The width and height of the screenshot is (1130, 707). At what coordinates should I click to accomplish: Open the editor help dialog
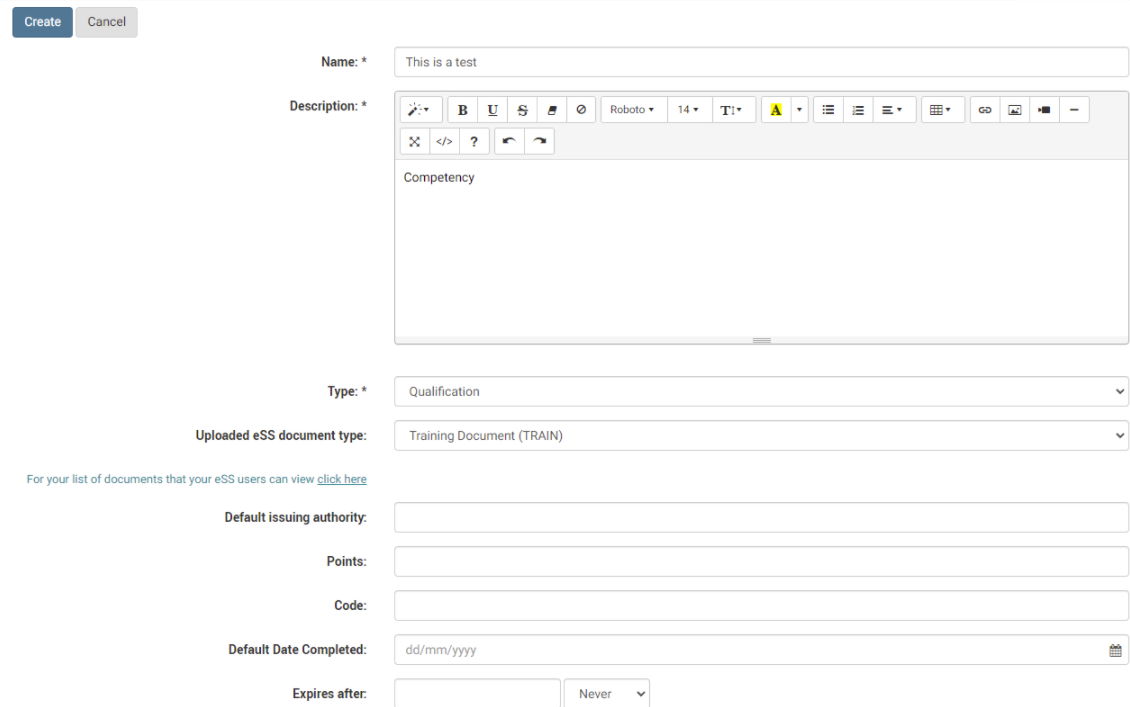coord(473,141)
